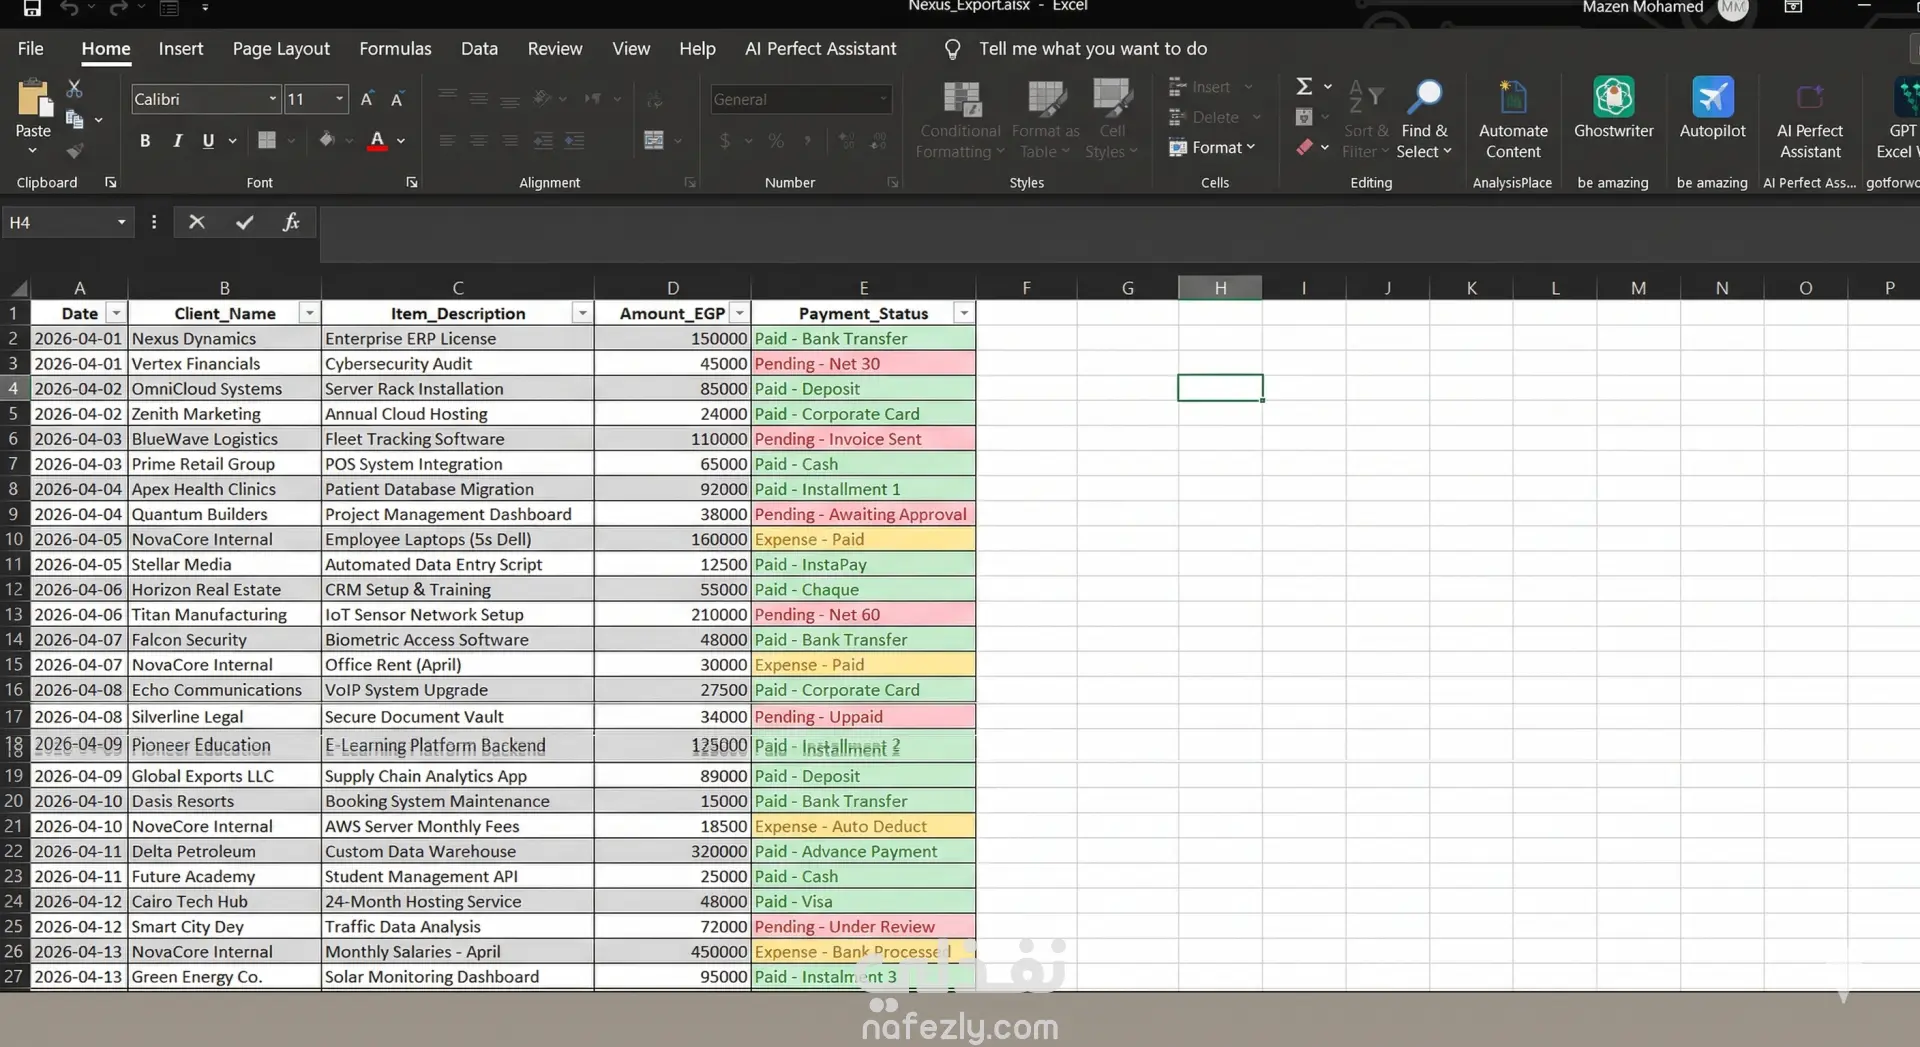Click the Insert cells button
The width and height of the screenshot is (1920, 1047).
(x=1210, y=87)
